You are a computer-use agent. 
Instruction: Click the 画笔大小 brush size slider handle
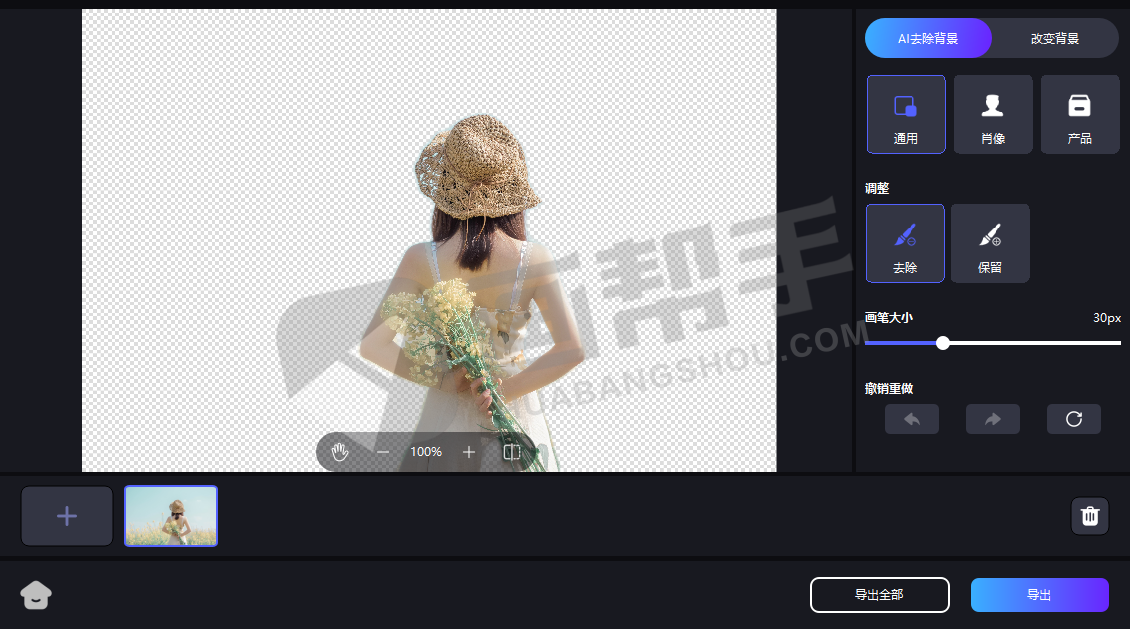point(943,343)
